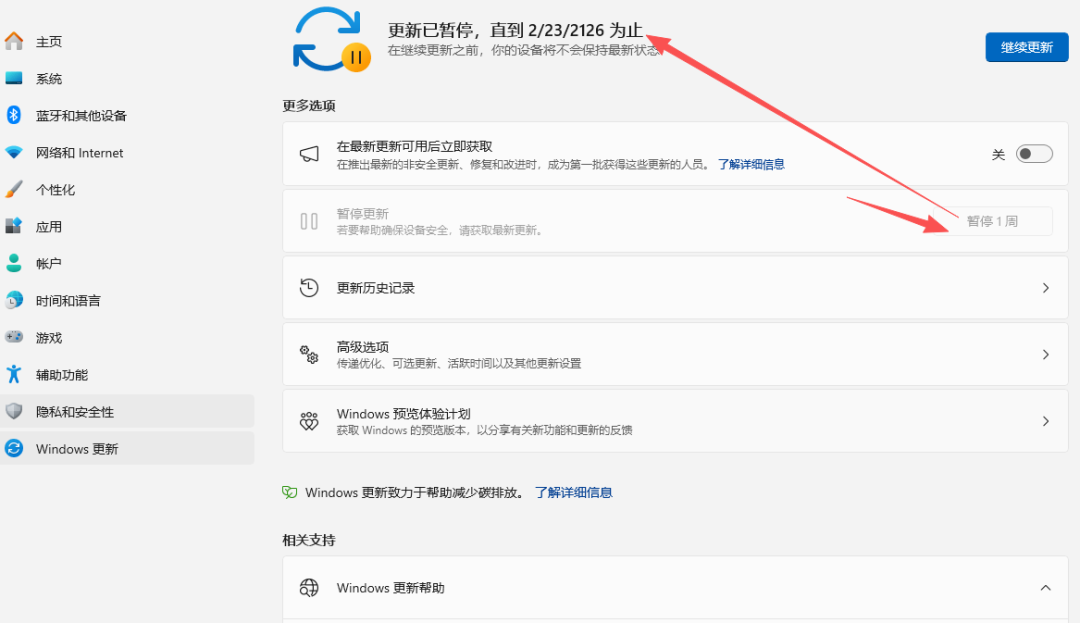
Task: Turn on 在最新更新可用后立即获取 toggle
Action: (x=1034, y=154)
